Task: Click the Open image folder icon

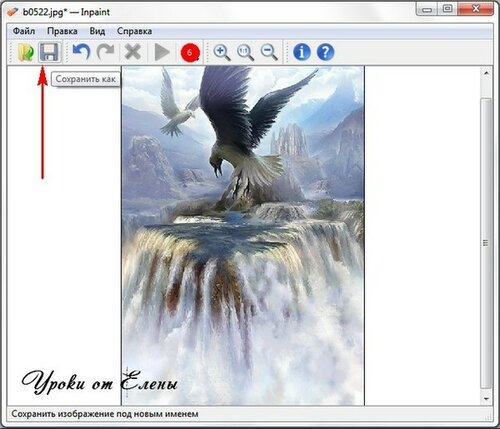Action: (26, 52)
